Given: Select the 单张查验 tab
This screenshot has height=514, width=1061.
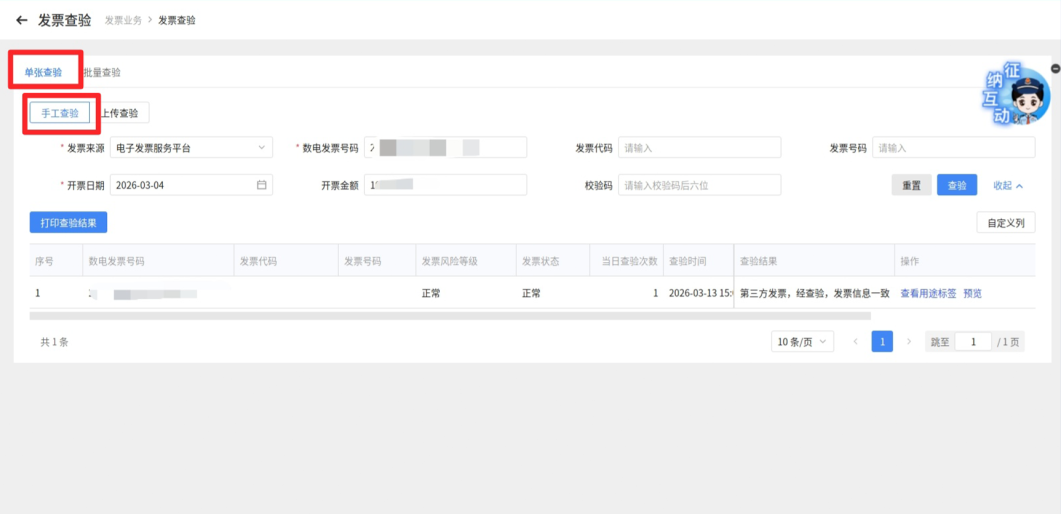Looking at the screenshot, I should point(43,72).
